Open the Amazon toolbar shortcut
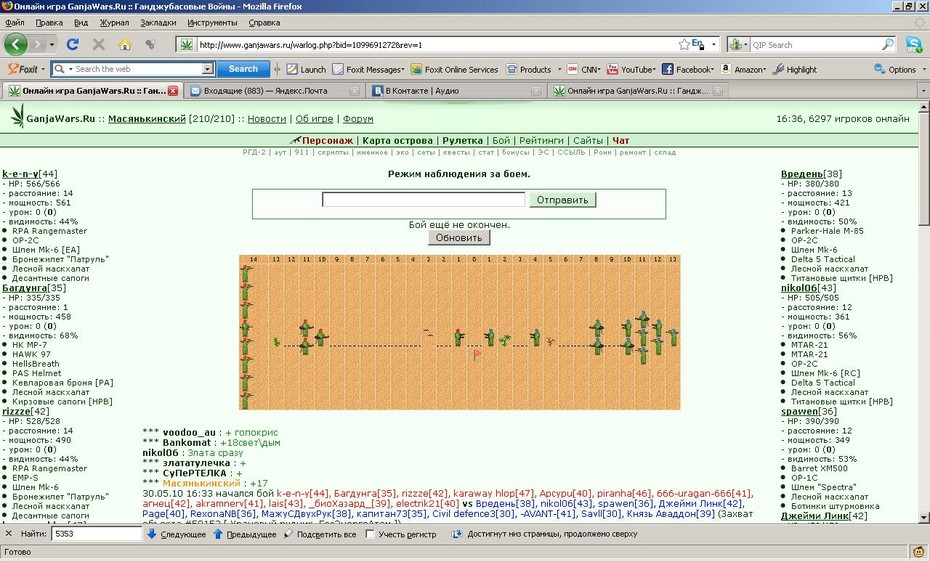The width and height of the screenshot is (930, 562). coord(743,69)
